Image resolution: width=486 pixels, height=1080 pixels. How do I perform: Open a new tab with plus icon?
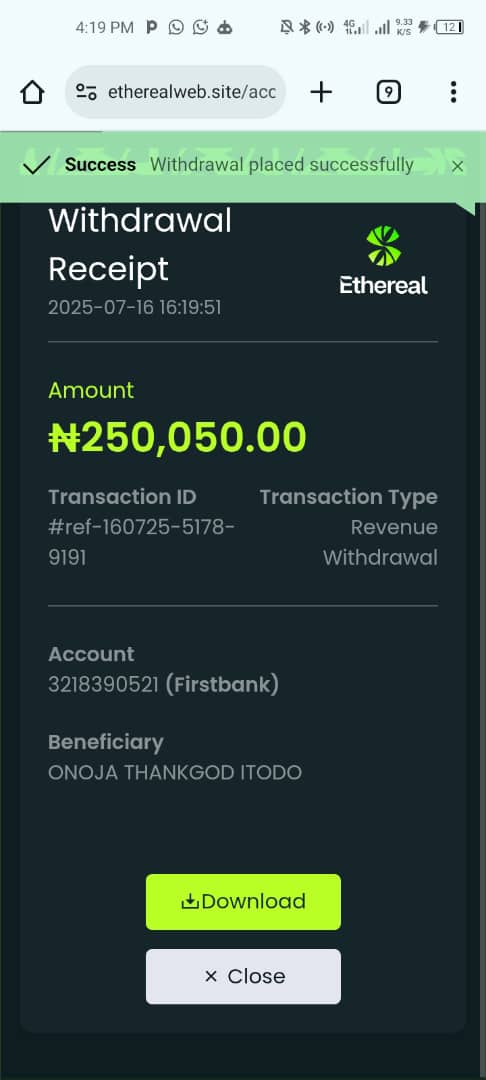[321, 92]
